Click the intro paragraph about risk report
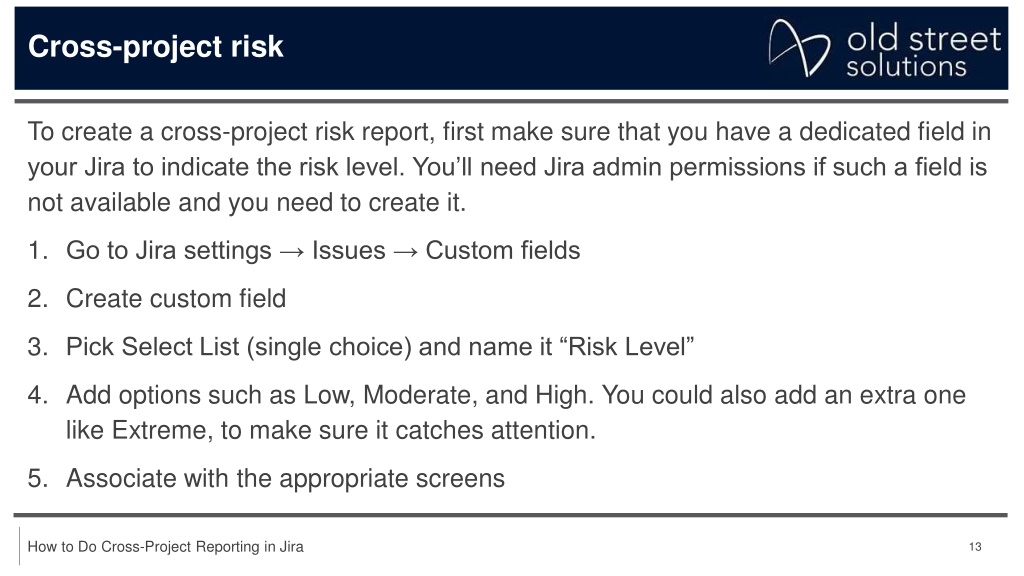This screenshot has width=1024, height=576. [509, 167]
